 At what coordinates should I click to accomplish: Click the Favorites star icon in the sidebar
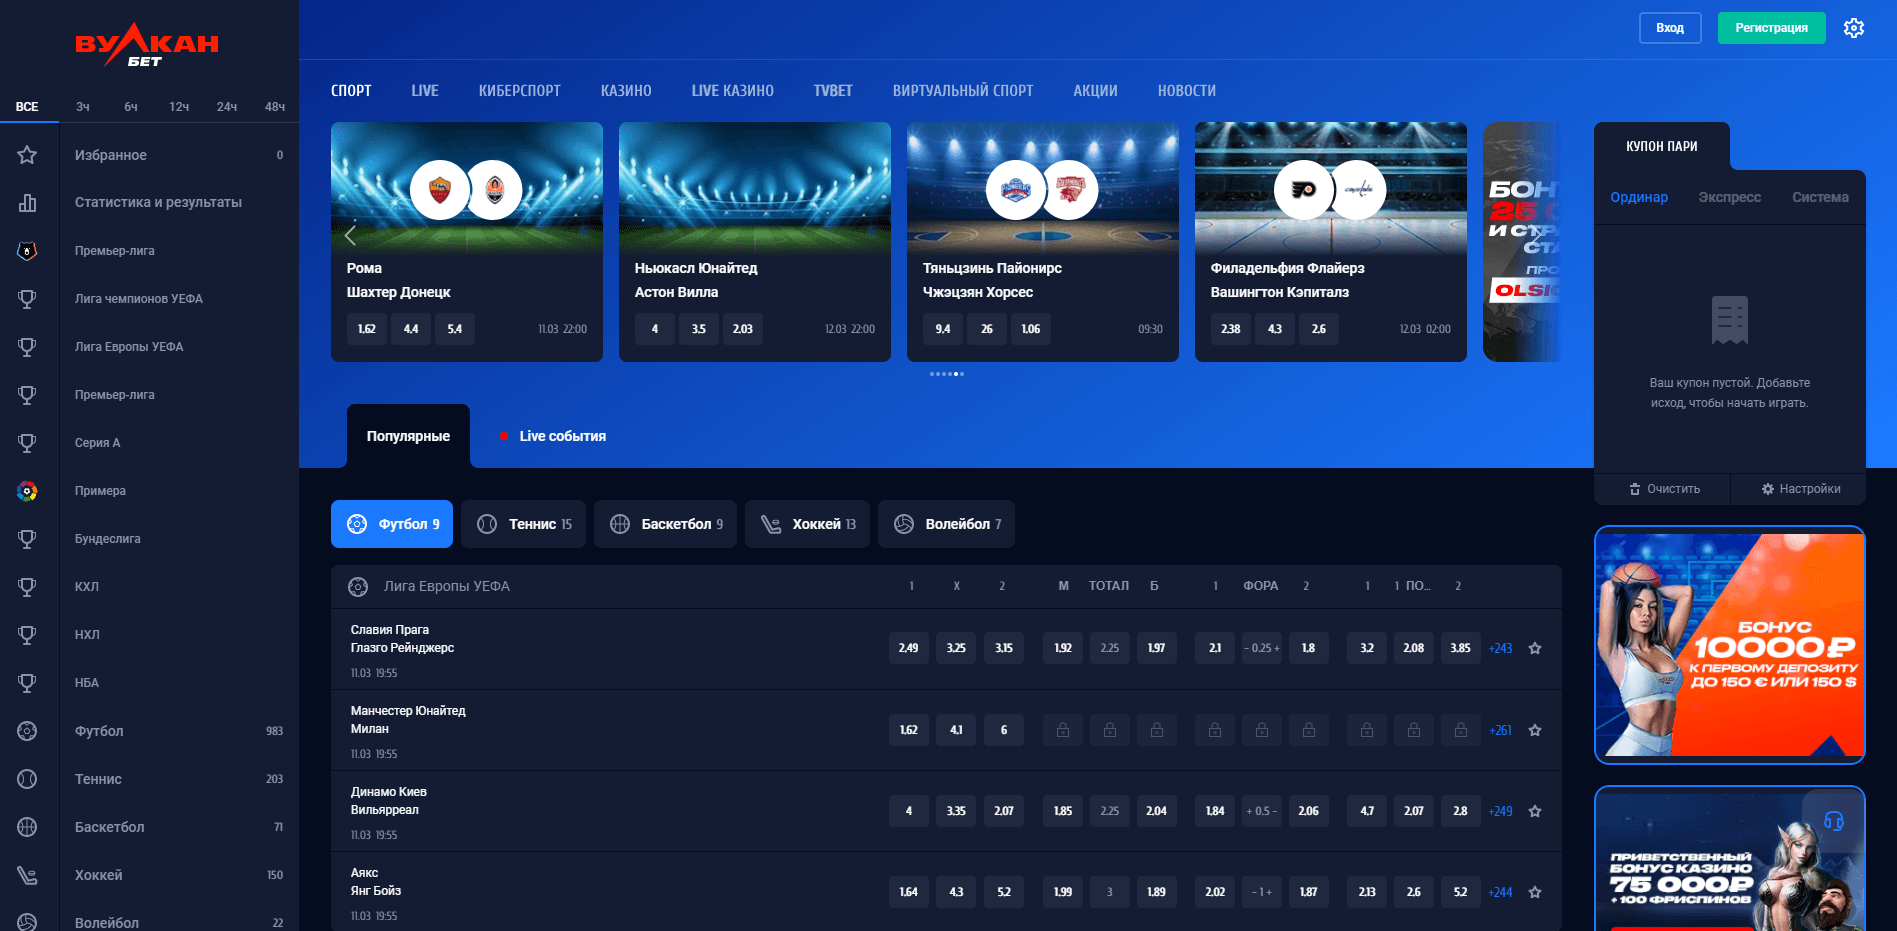[27, 155]
